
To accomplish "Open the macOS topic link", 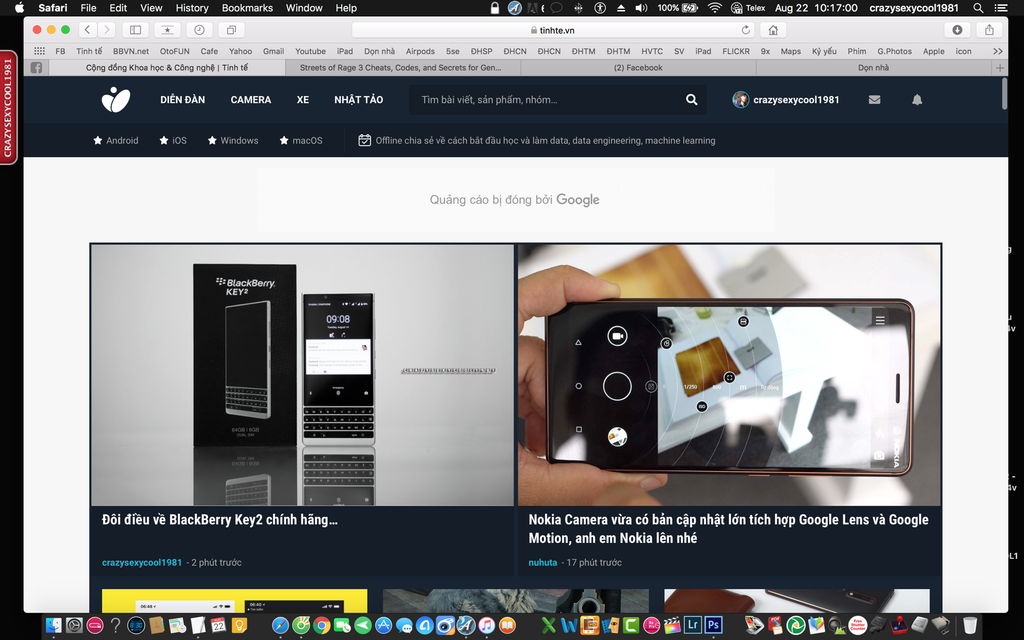I will (x=301, y=140).
